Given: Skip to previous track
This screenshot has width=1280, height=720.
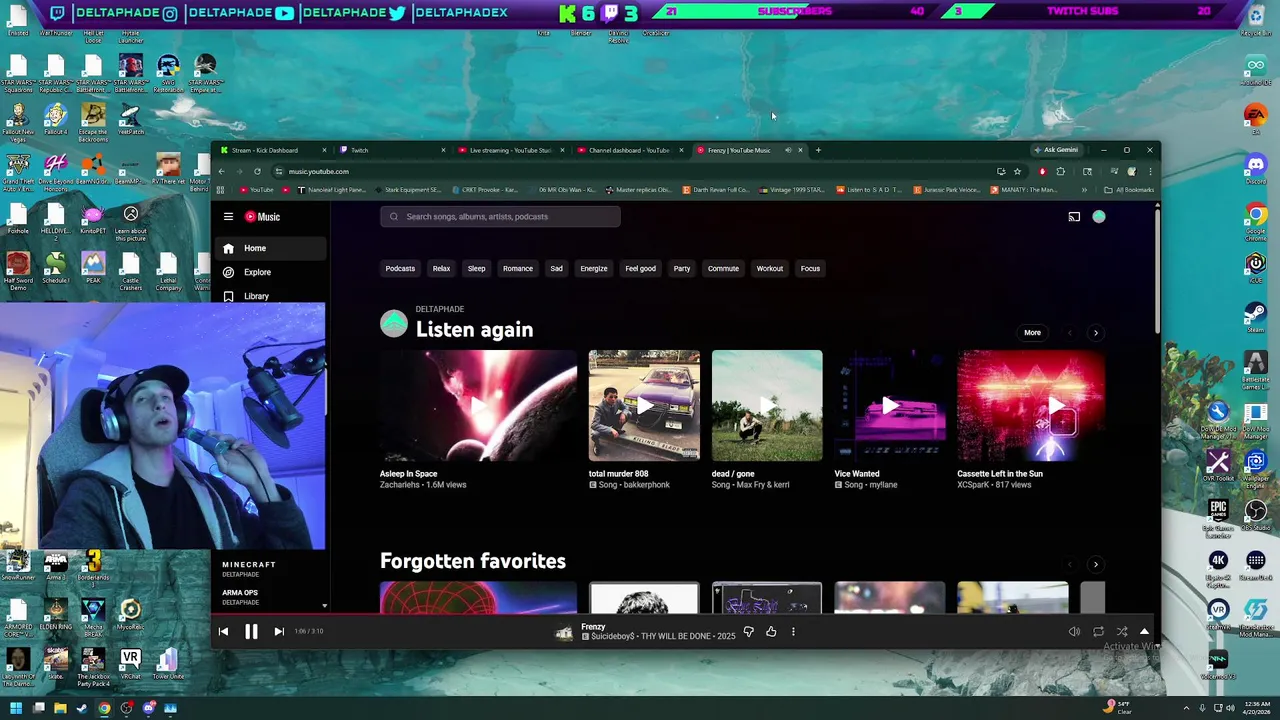Looking at the screenshot, I should click(223, 631).
